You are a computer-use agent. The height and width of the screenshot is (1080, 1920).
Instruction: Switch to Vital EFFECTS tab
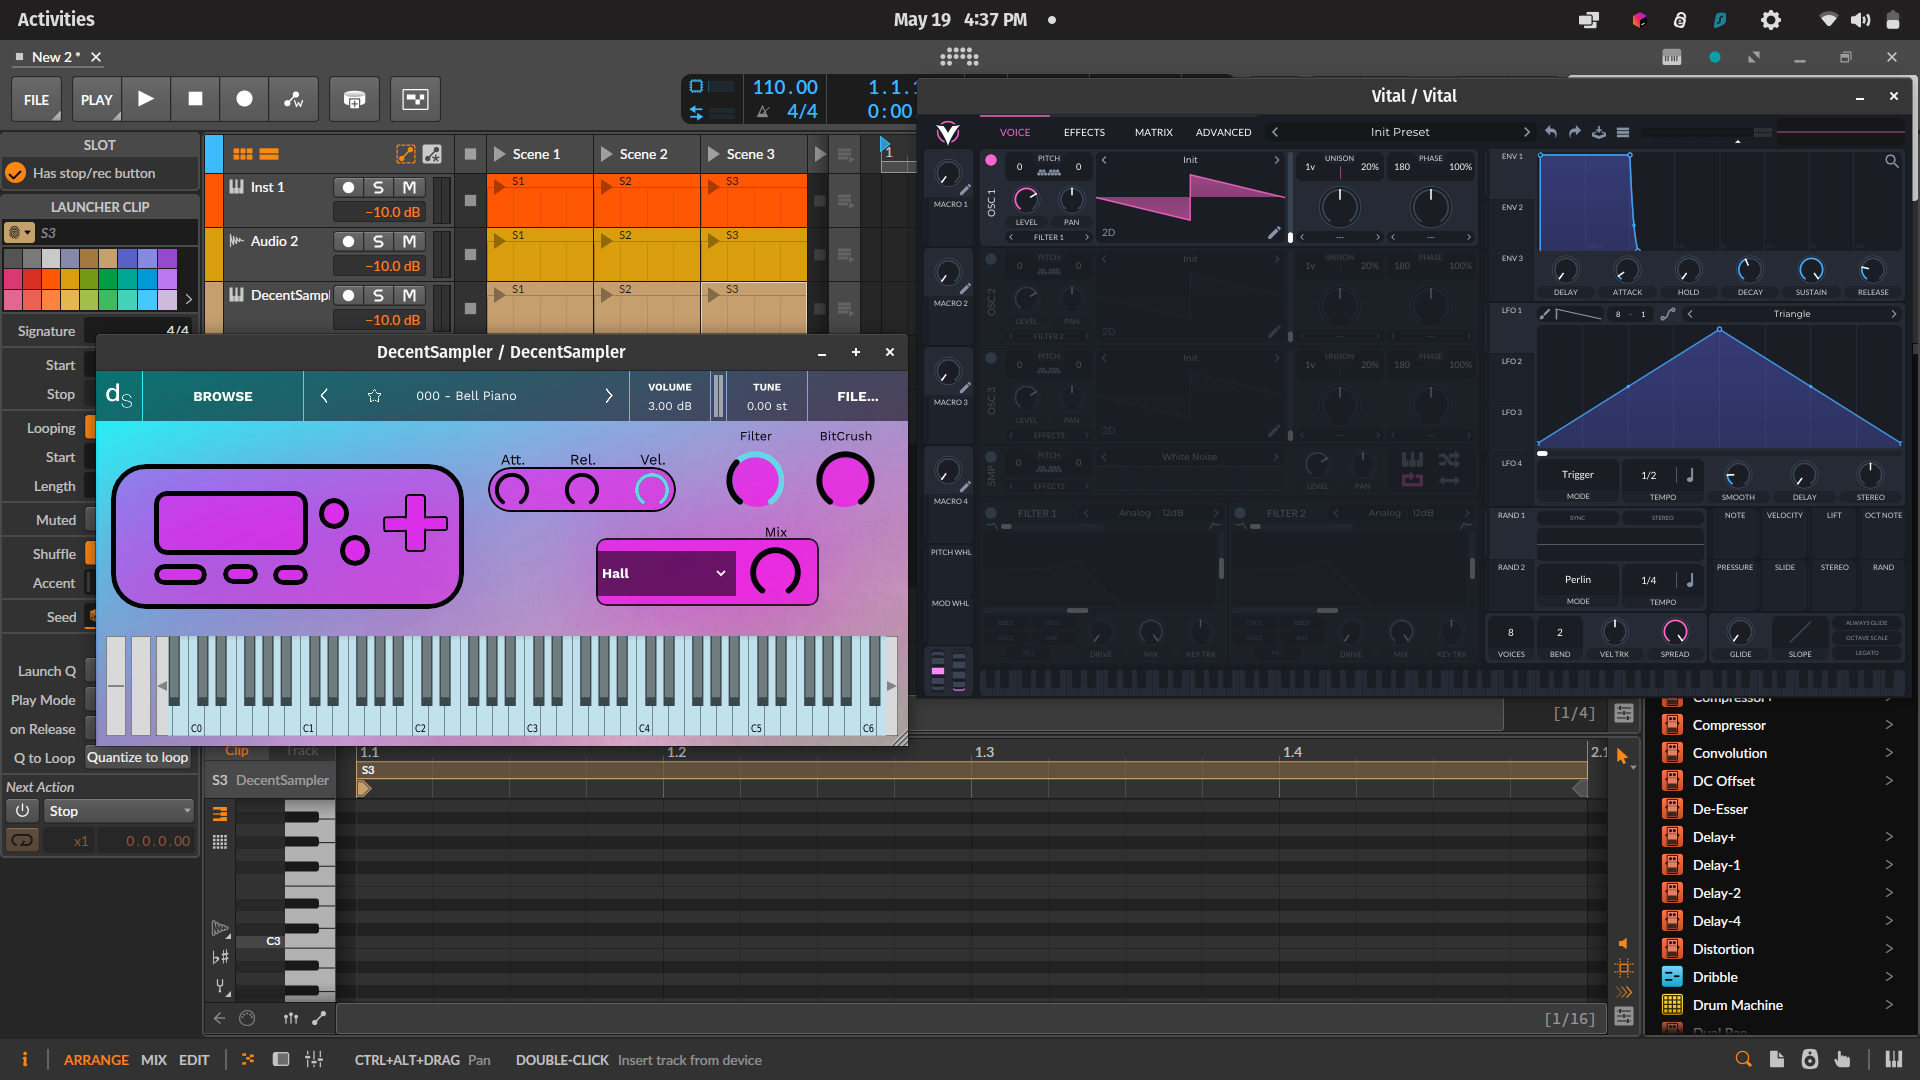pyautogui.click(x=1084, y=132)
